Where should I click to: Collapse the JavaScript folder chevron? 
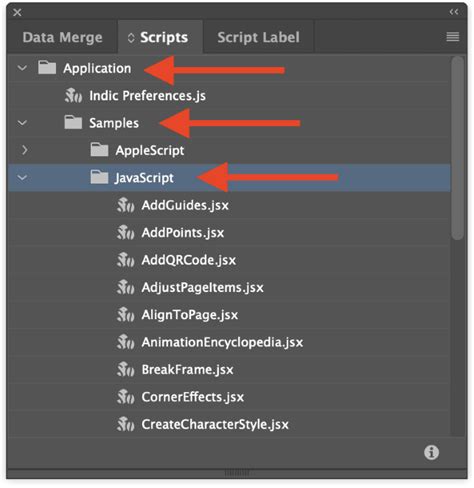click(22, 178)
